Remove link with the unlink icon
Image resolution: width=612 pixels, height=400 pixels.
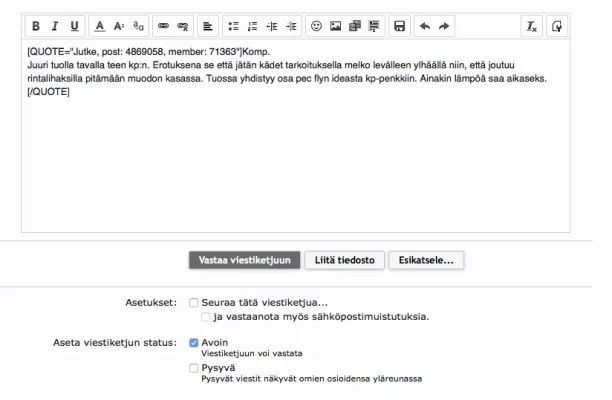tap(183, 26)
